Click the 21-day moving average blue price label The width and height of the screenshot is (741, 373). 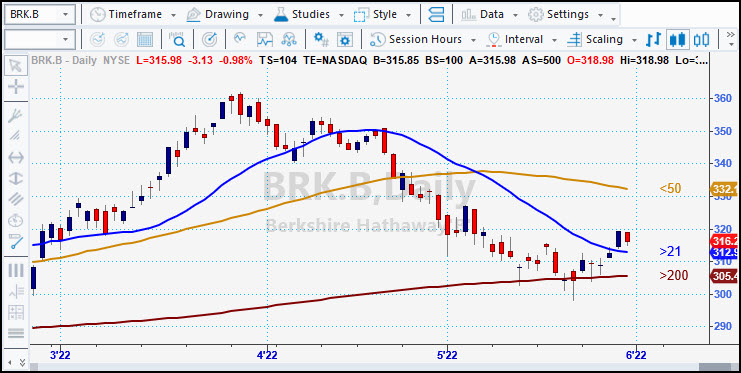pos(725,253)
